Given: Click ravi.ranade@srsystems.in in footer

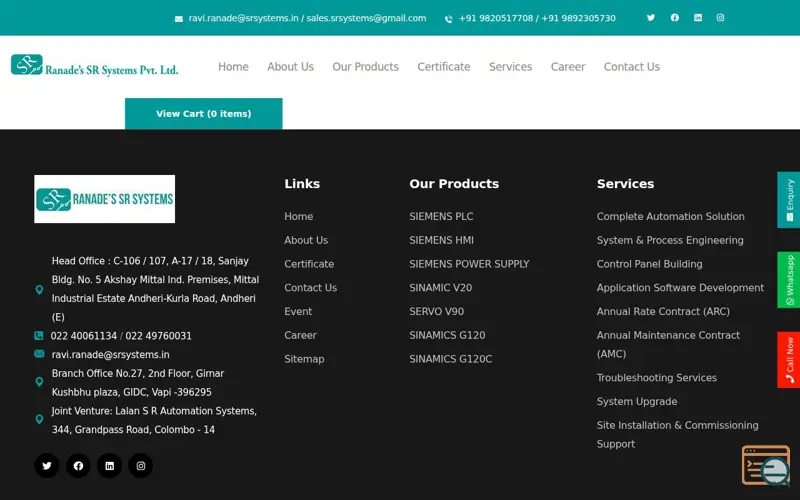Looking at the screenshot, I should click(x=110, y=355).
